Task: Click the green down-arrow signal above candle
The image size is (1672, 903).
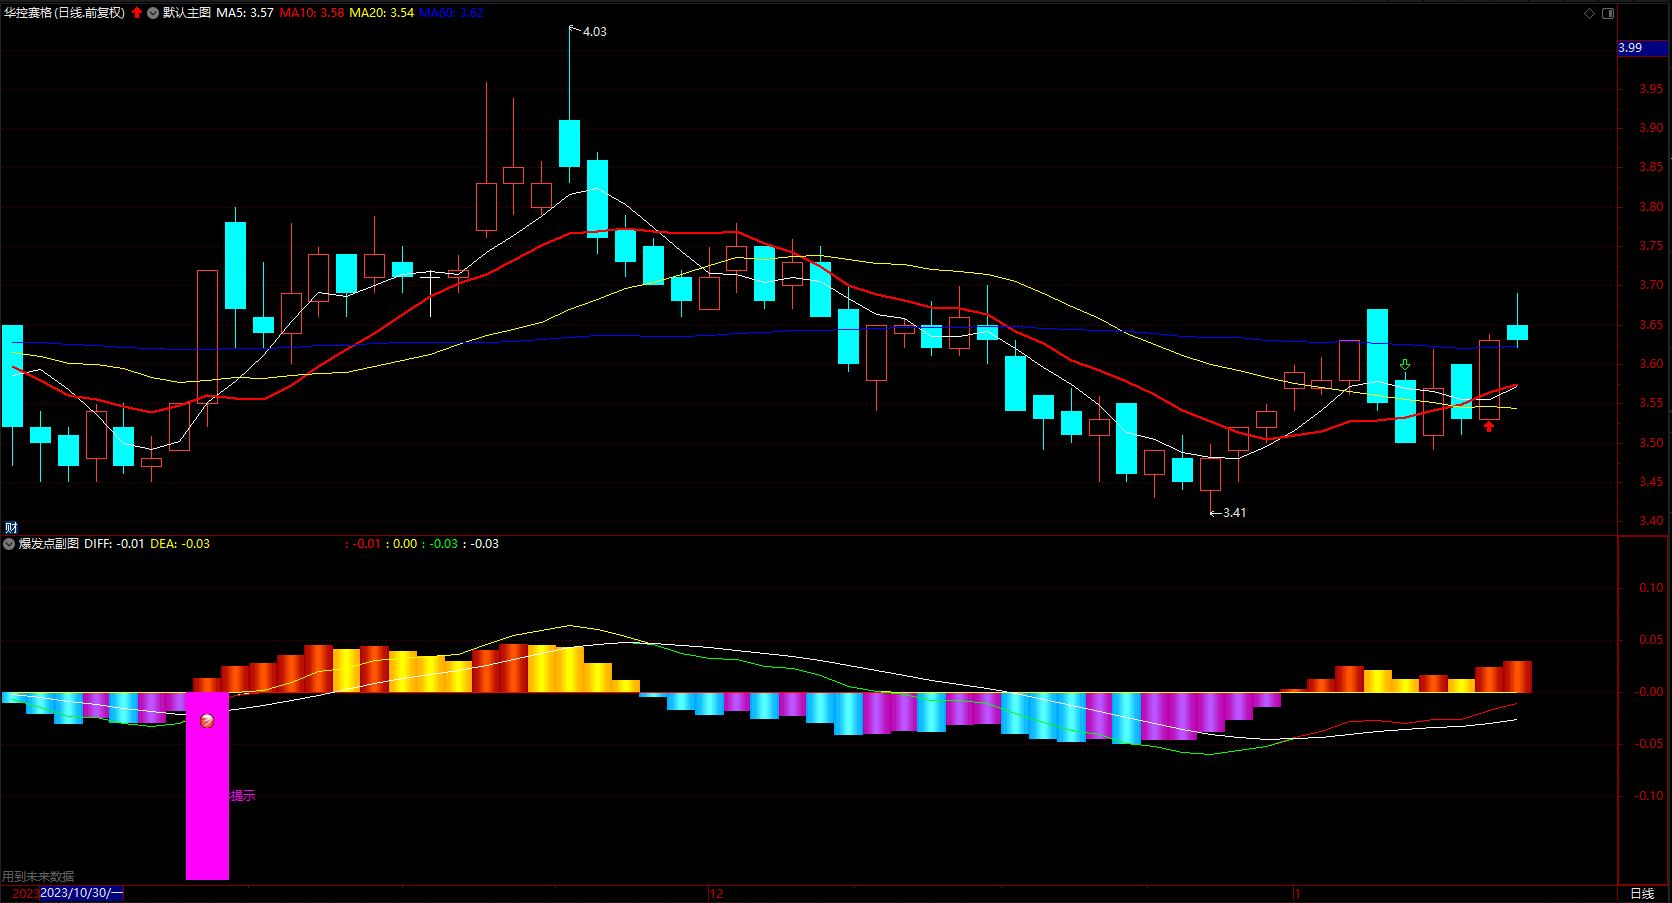Action: [1405, 365]
